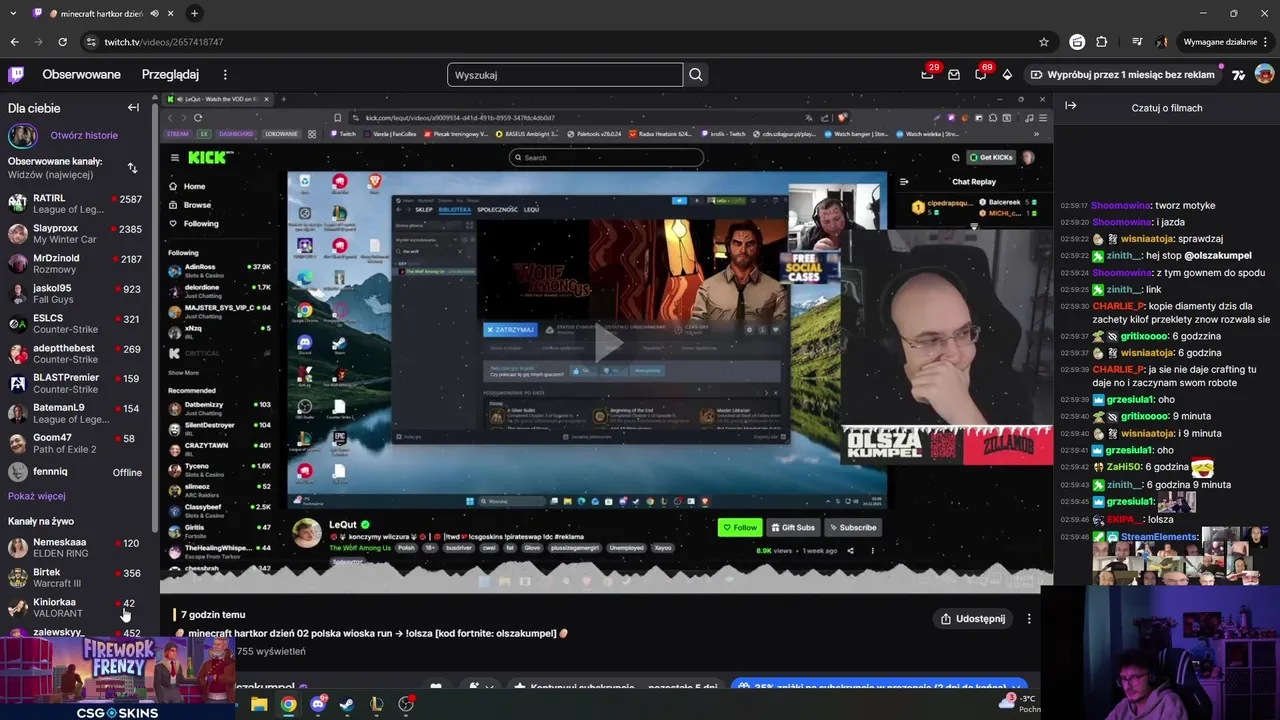The width and height of the screenshot is (1280, 720).
Task: Click the left sidebar scrollbar
Action: pyautogui.click(x=154, y=320)
